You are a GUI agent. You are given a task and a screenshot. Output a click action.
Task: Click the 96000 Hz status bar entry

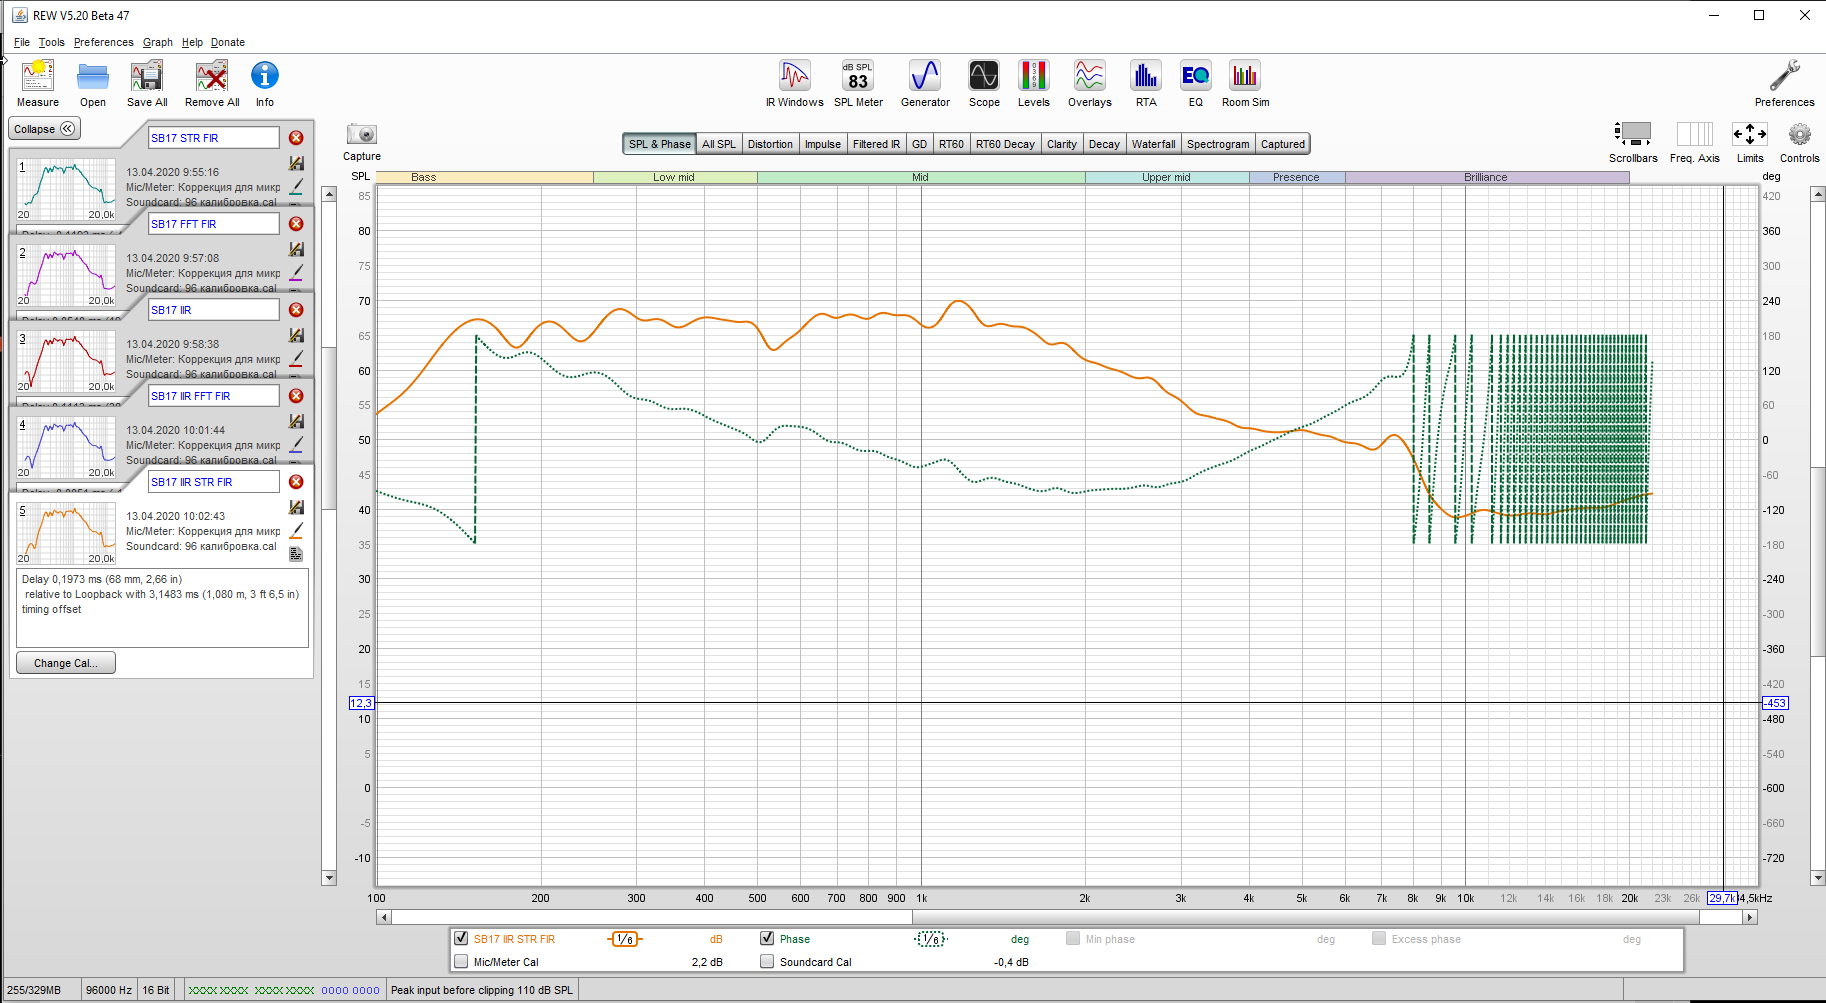click(x=109, y=990)
